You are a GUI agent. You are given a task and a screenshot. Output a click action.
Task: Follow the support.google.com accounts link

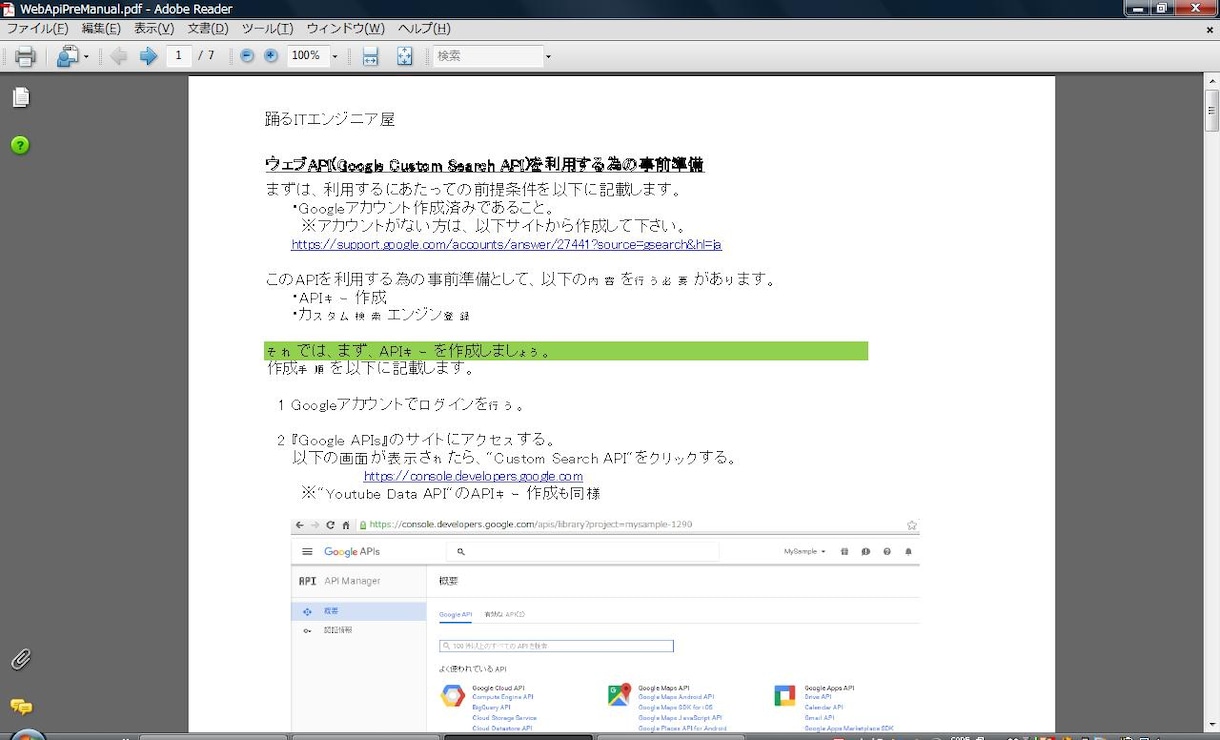click(506, 244)
